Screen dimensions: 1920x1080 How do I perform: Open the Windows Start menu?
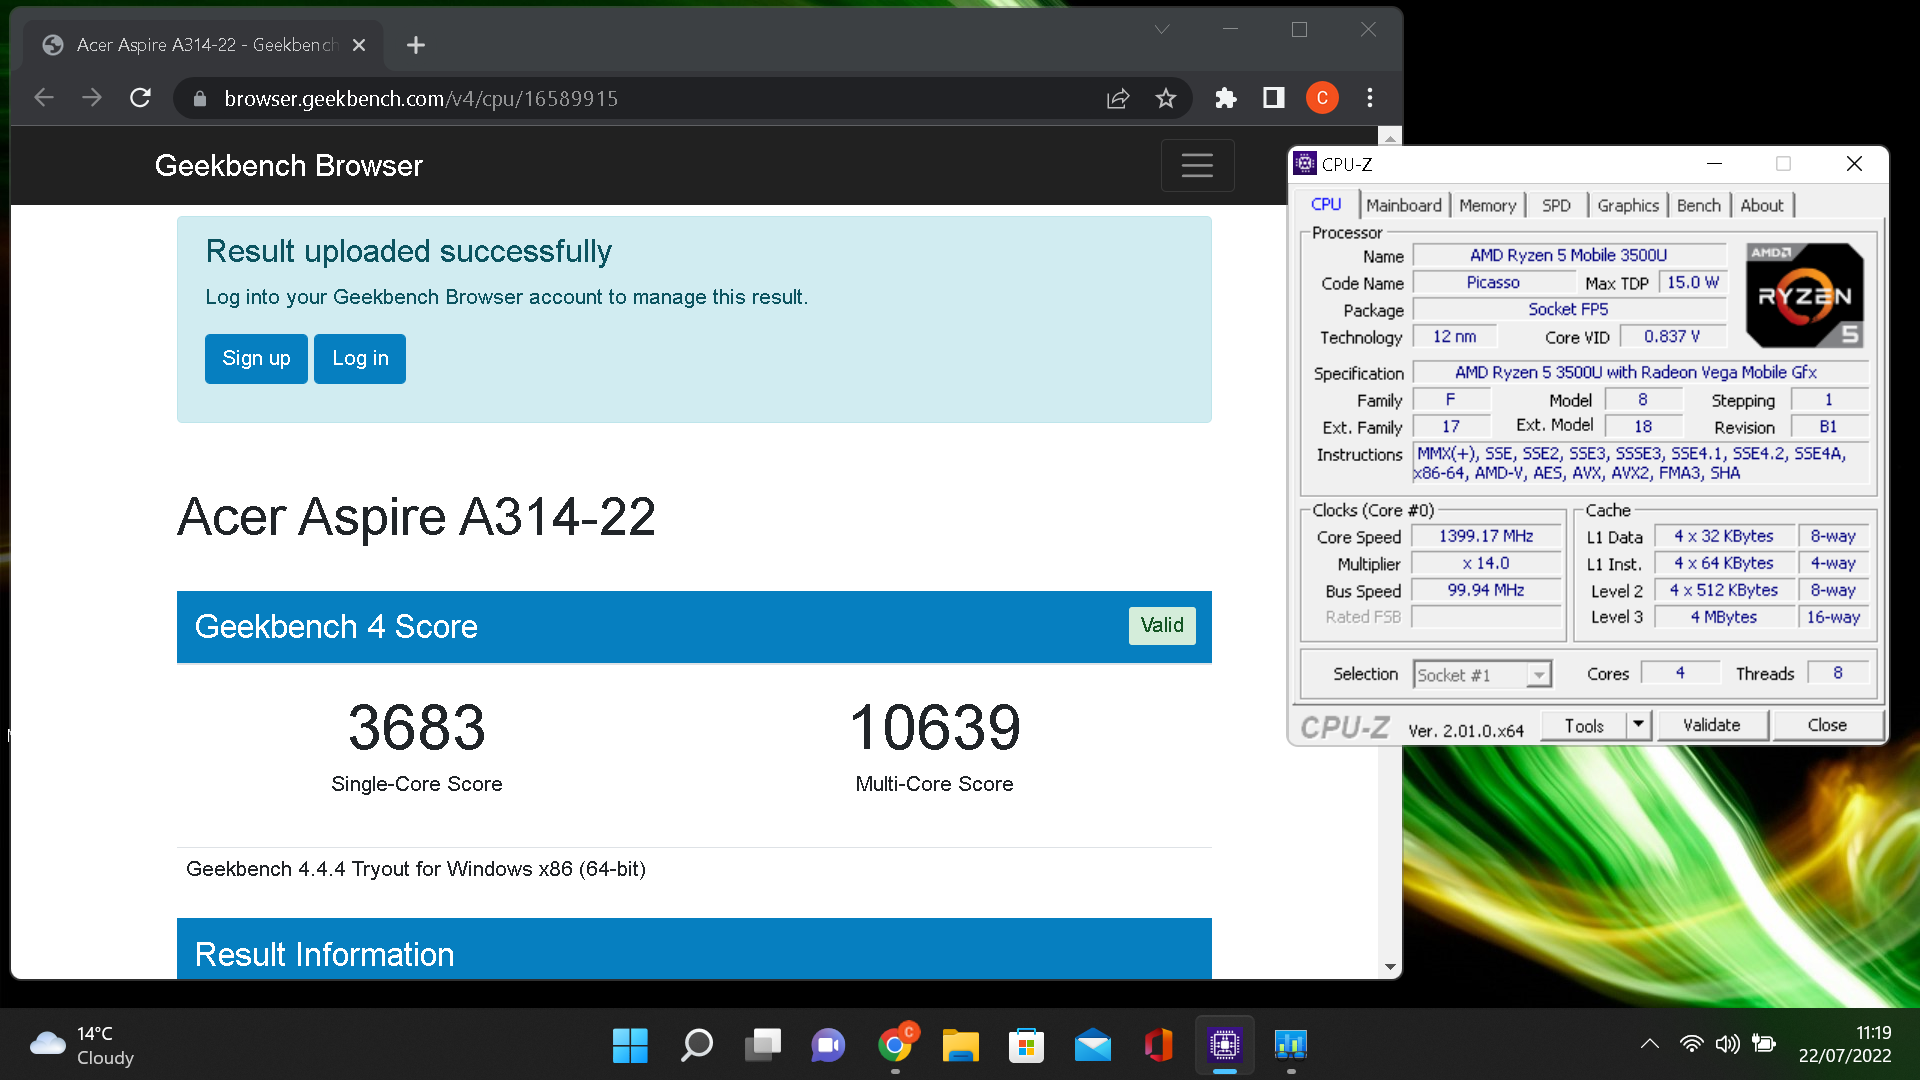point(630,1046)
